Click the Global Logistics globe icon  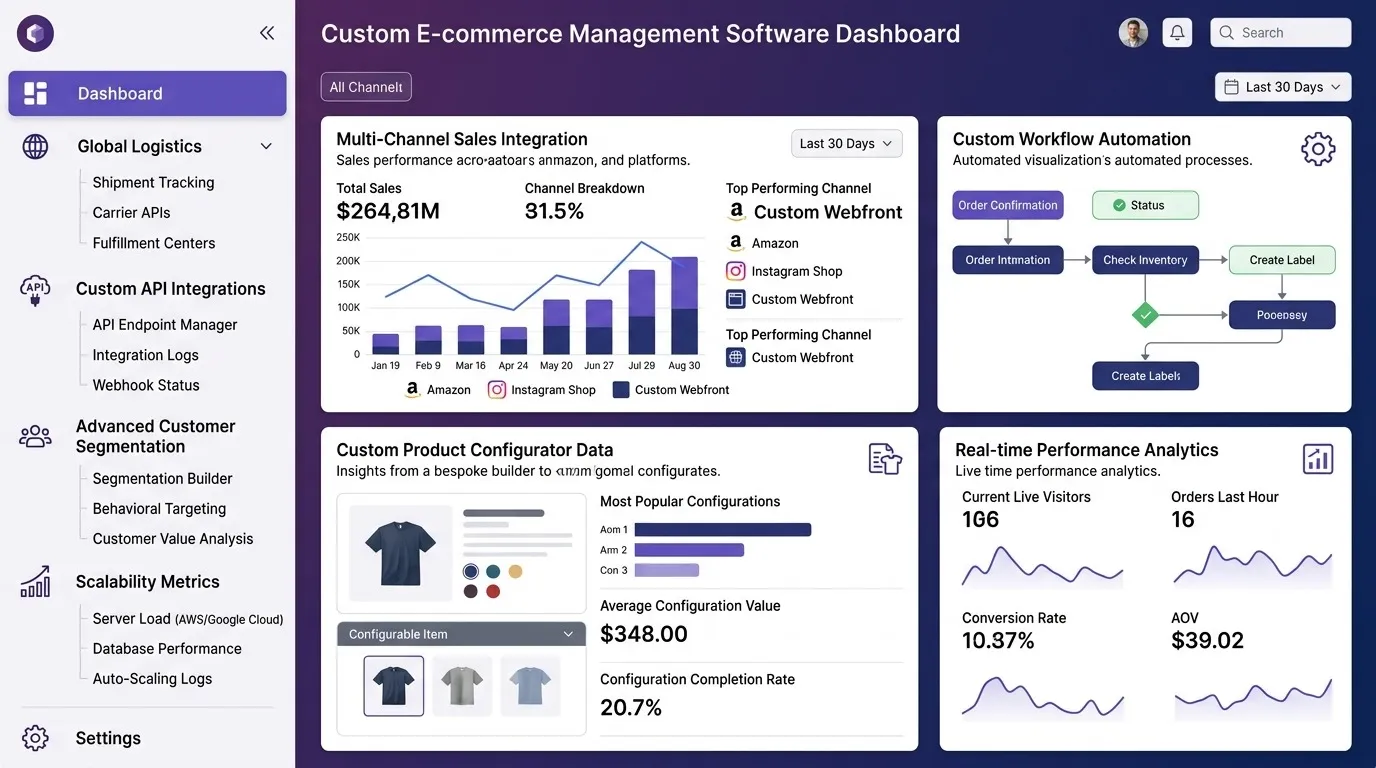[x=35, y=146]
